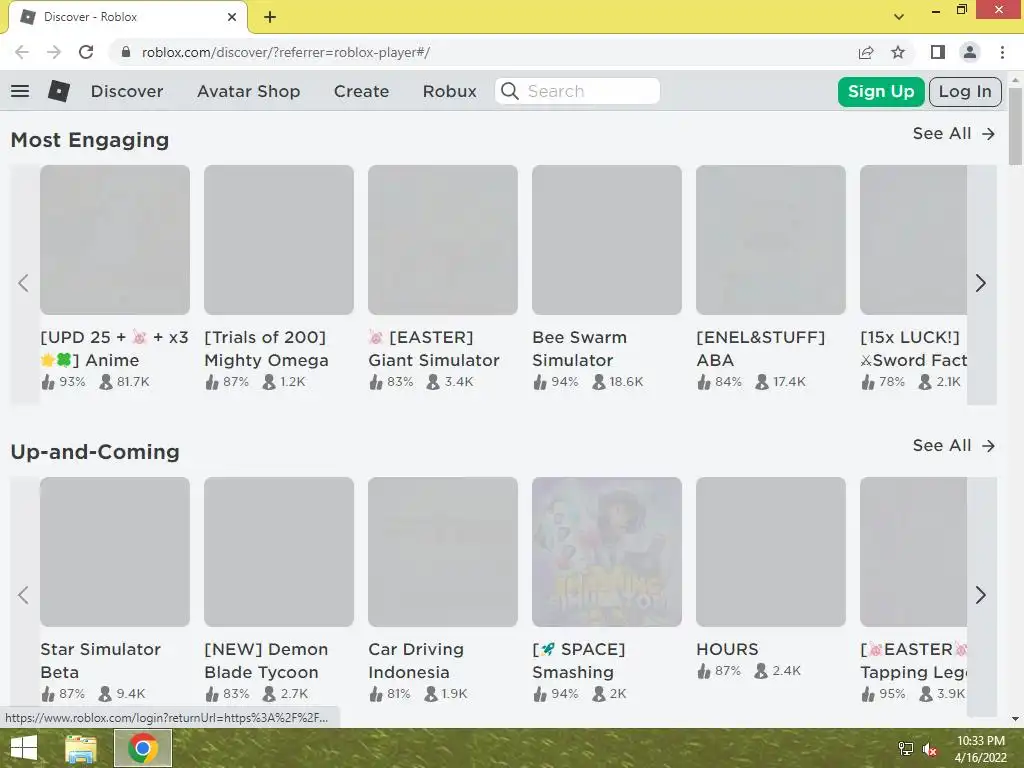Open Mighty Omega game thumbnail

279,240
